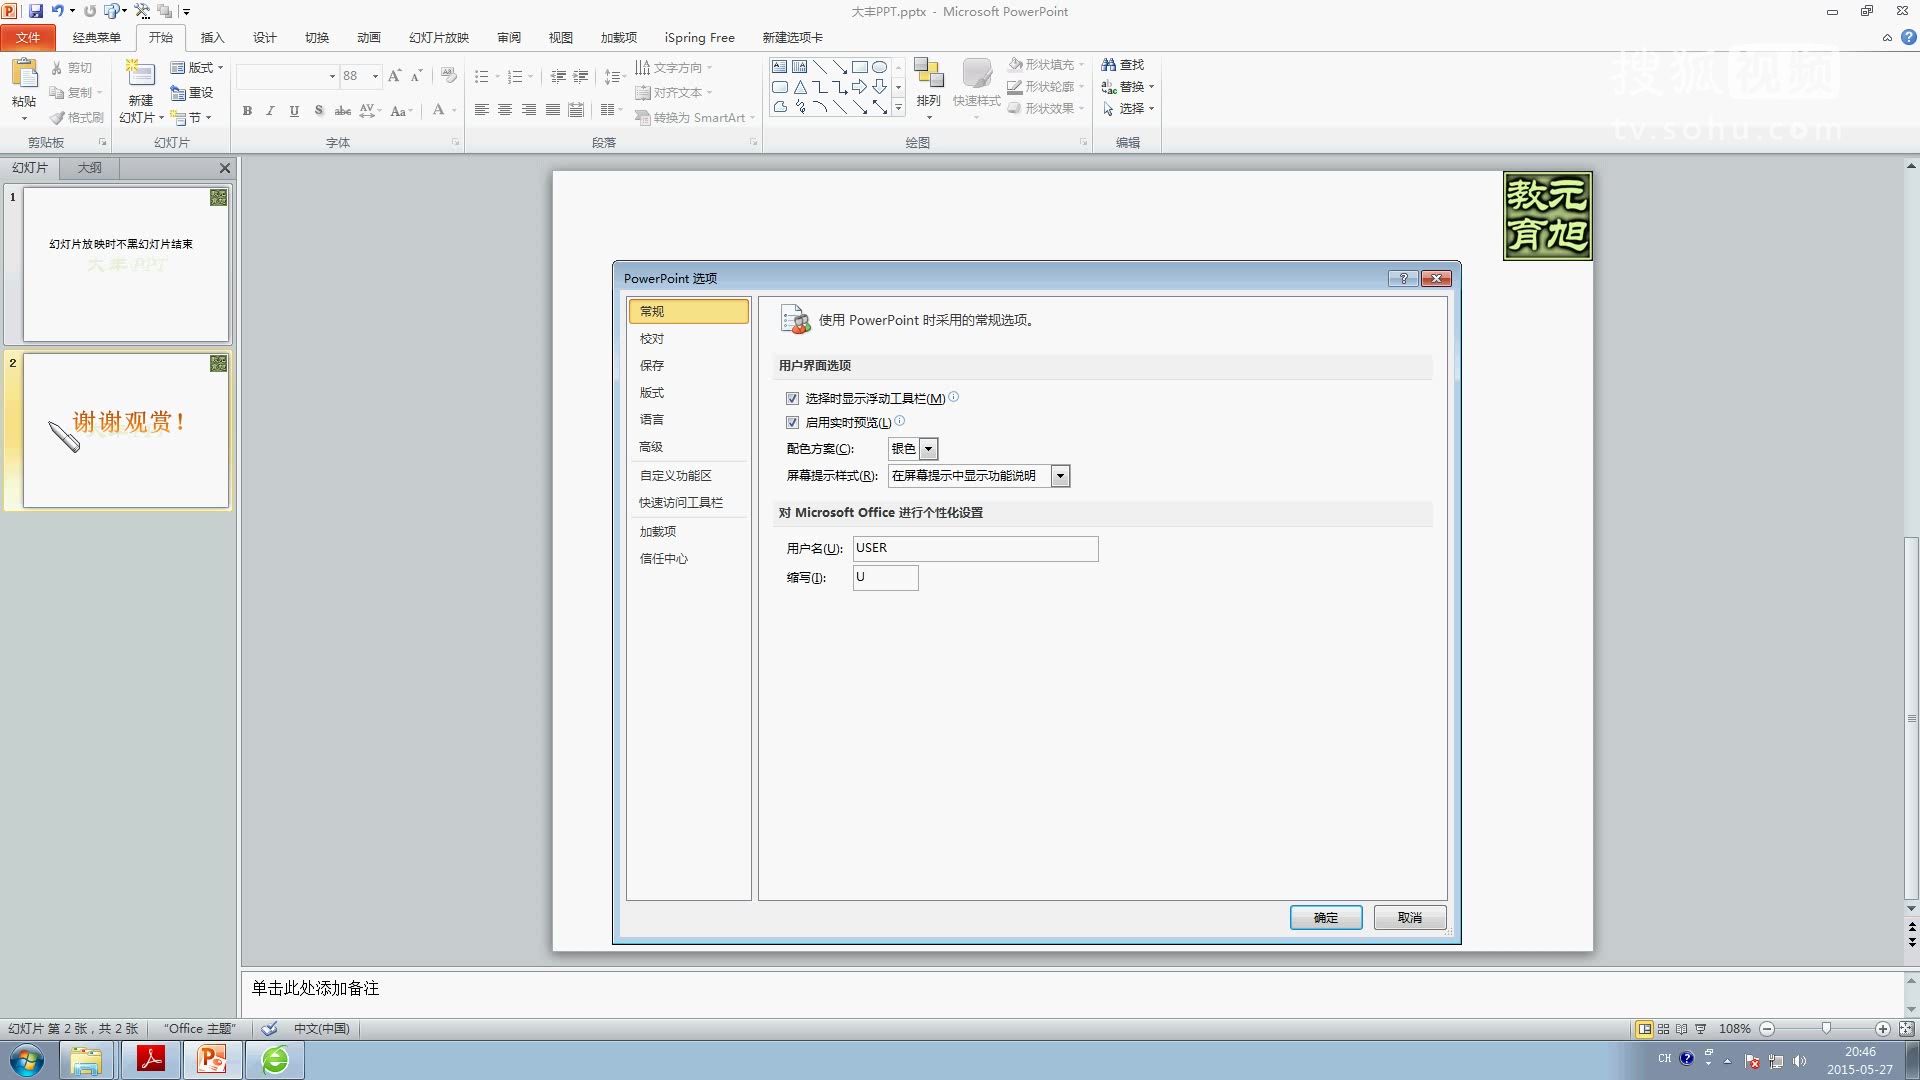Click the dialog help question mark button
Viewport: 1920px width, 1080px height.
pos(1403,278)
